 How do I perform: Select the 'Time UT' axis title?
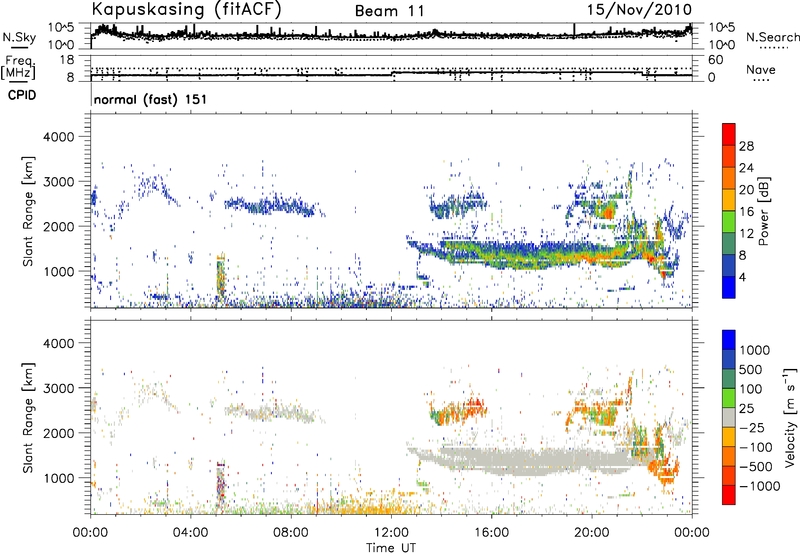[391, 547]
